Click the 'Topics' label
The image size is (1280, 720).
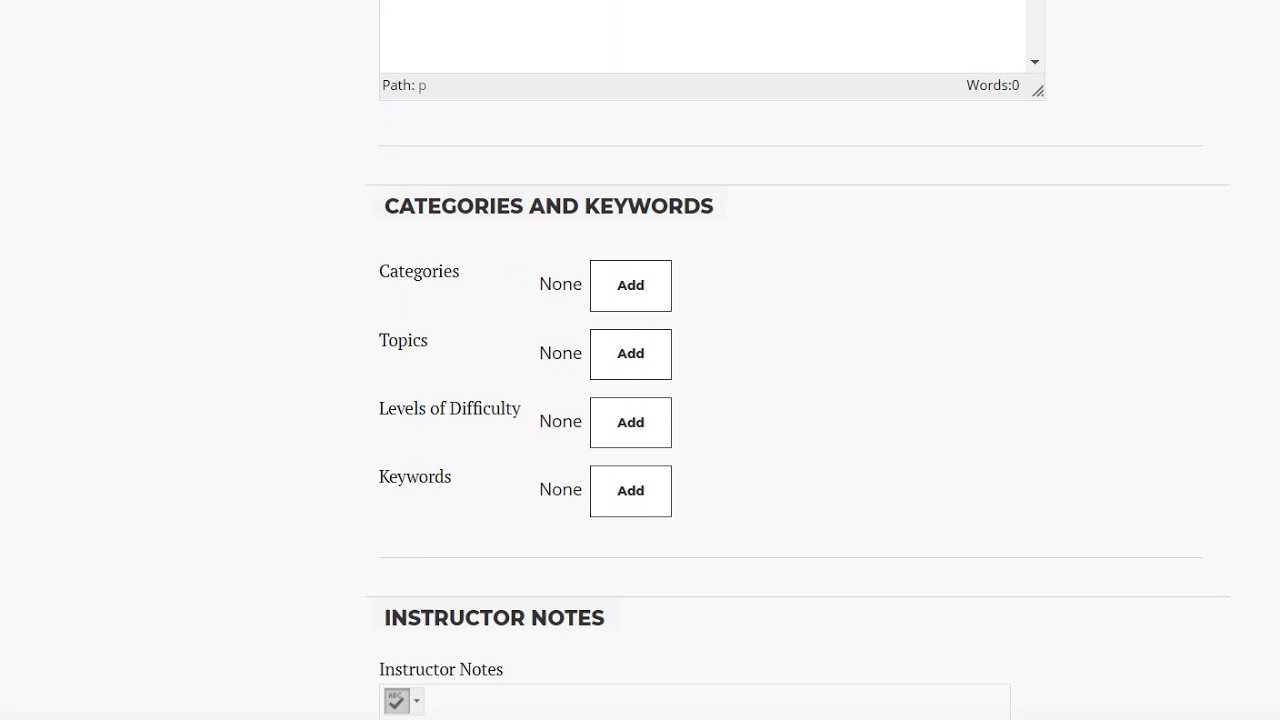[403, 340]
